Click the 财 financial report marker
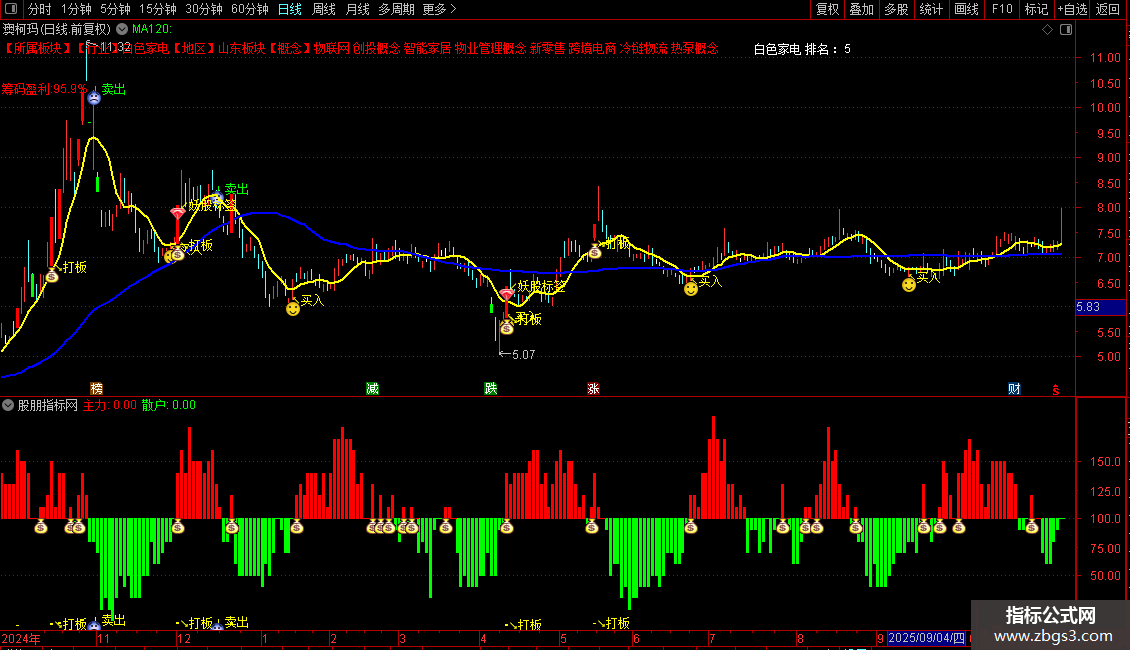The width and height of the screenshot is (1130, 650). 1014,388
